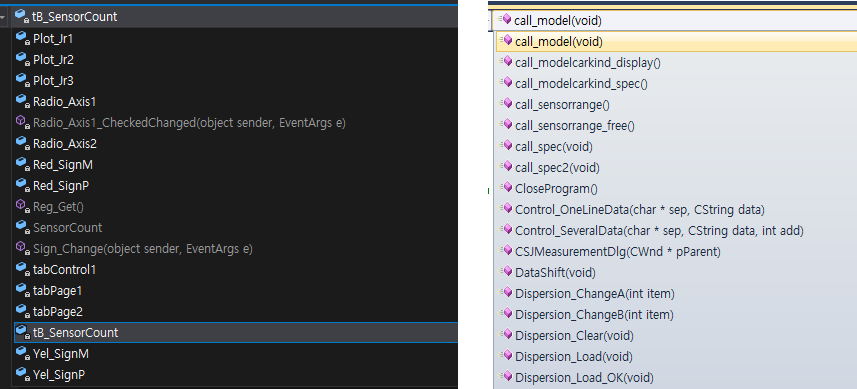Go to Dispersion_Clear(void)
857x389 pixels.
pyautogui.click(x=574, y=335)
